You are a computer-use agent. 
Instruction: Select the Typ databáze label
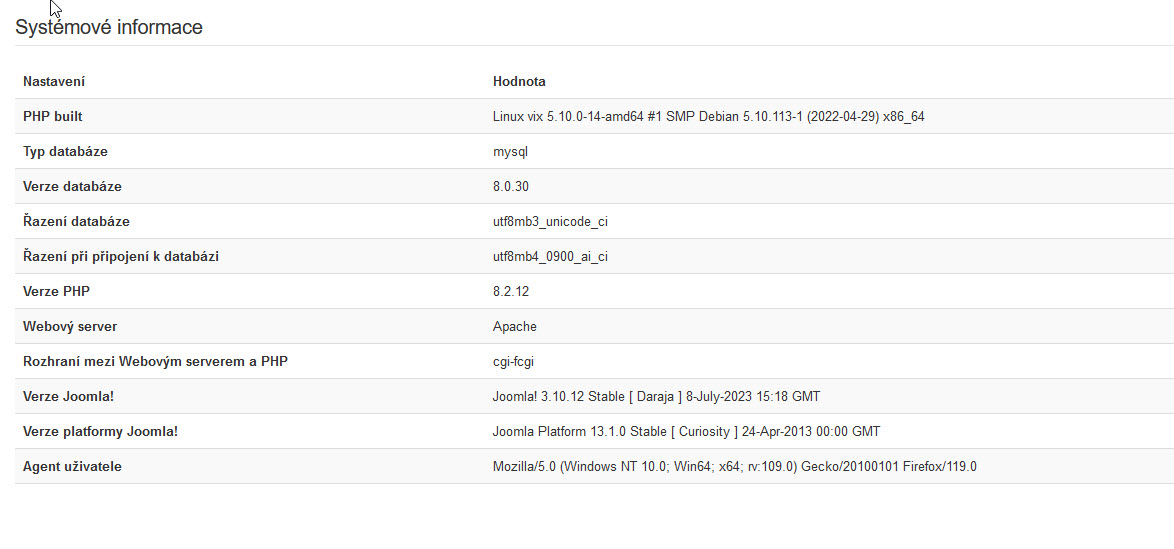pos(65,151)
